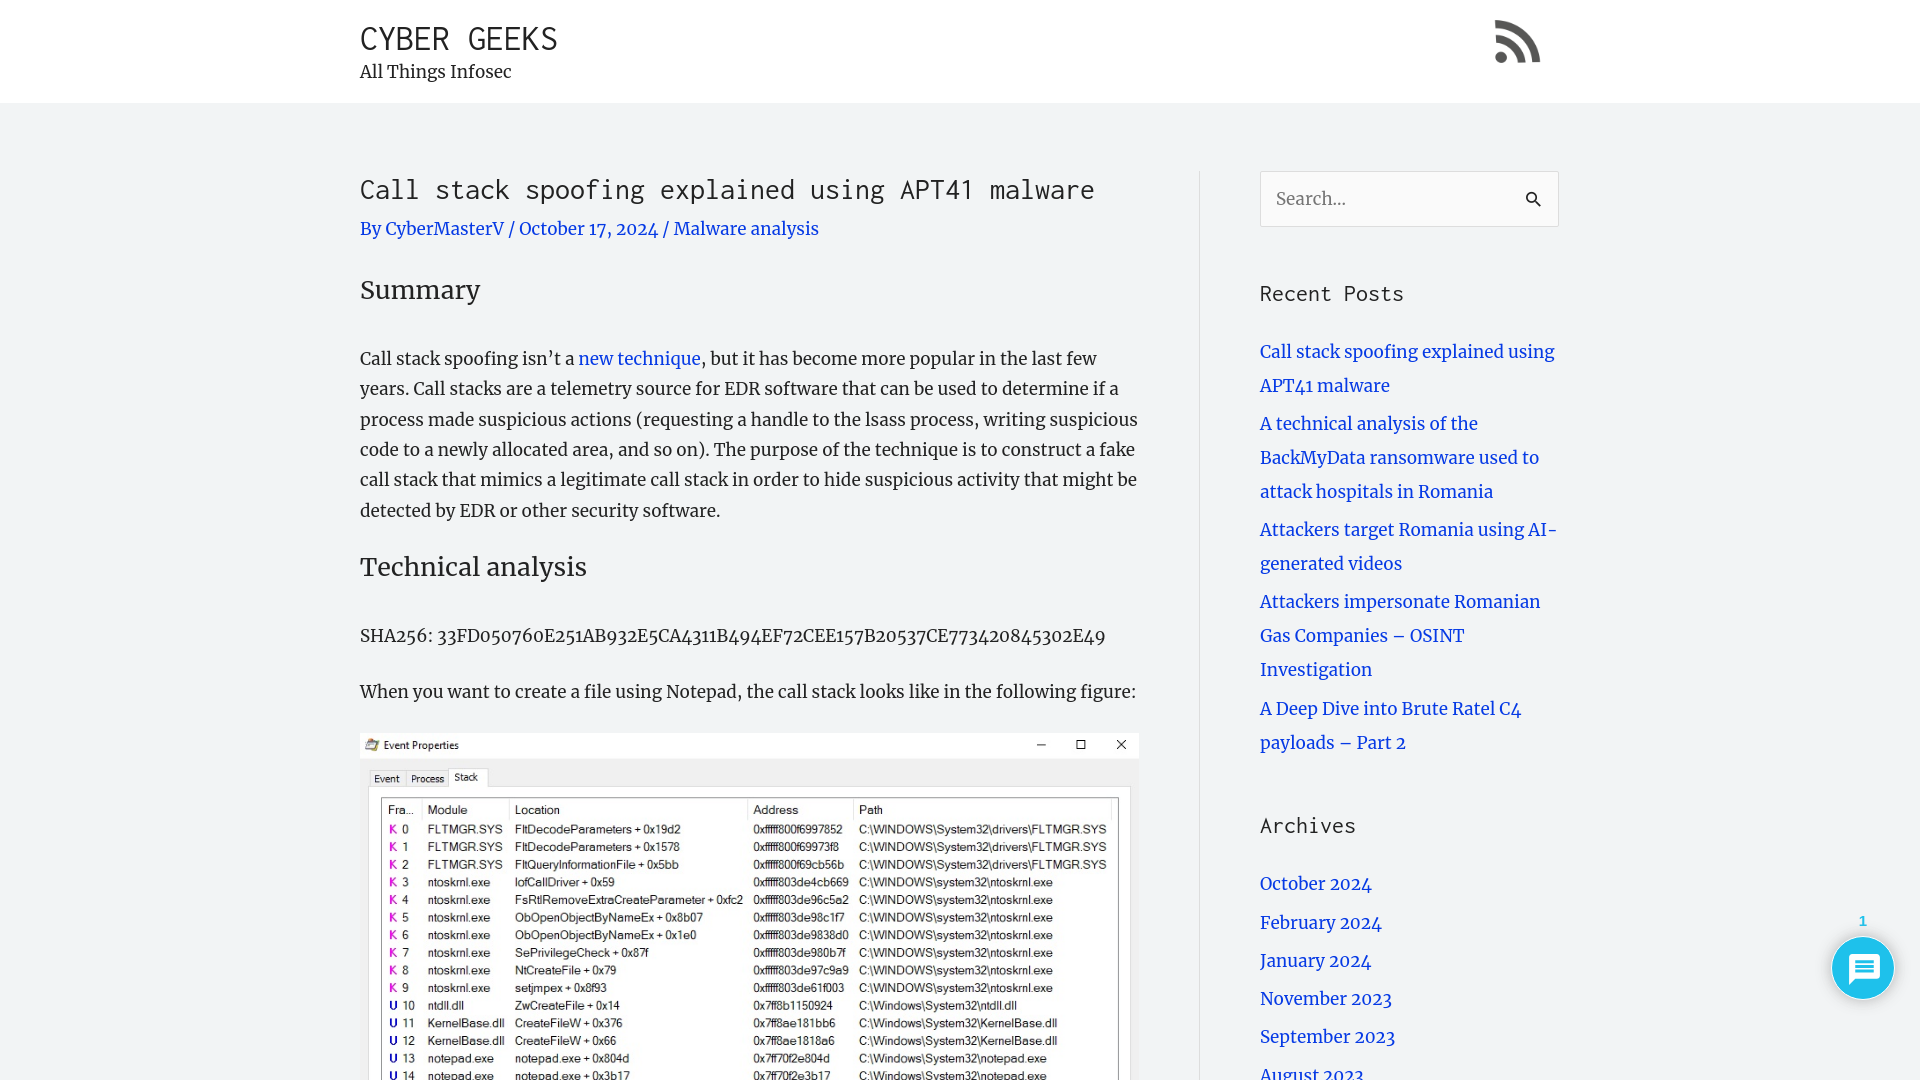Click CyberMasterV author name link

click(446, 228)
